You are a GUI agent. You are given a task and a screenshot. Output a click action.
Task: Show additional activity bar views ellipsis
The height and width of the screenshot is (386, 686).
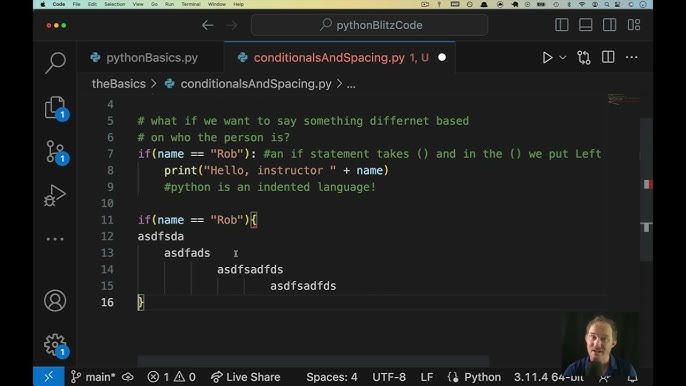(x=55, y=239)
